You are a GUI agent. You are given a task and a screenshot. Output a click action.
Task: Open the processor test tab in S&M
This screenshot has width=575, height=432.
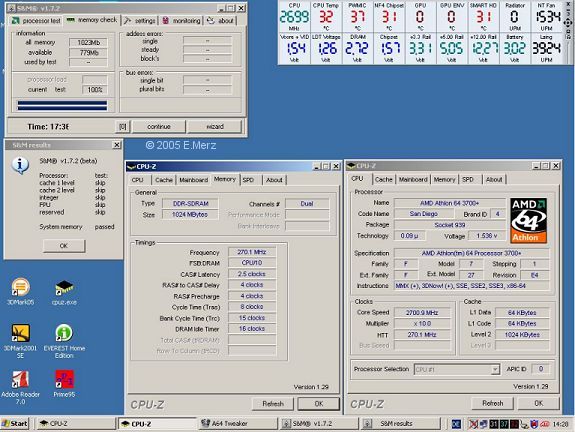[x=36, y=21]
